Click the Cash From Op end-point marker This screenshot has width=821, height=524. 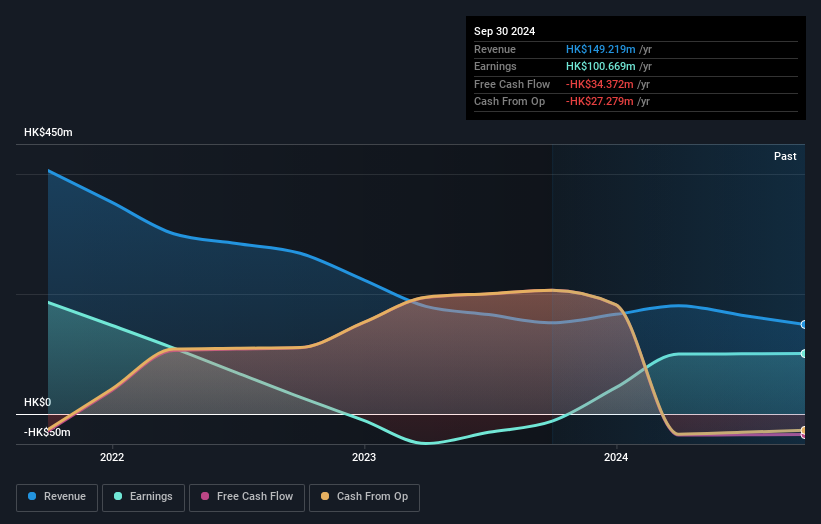[804, 430]
